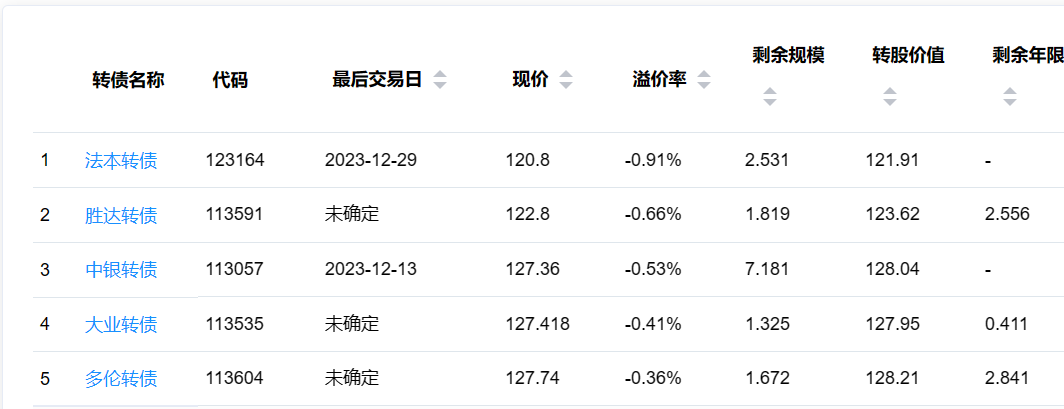
Task: Select bond code 113057 cell
Action: coord(235,269)
